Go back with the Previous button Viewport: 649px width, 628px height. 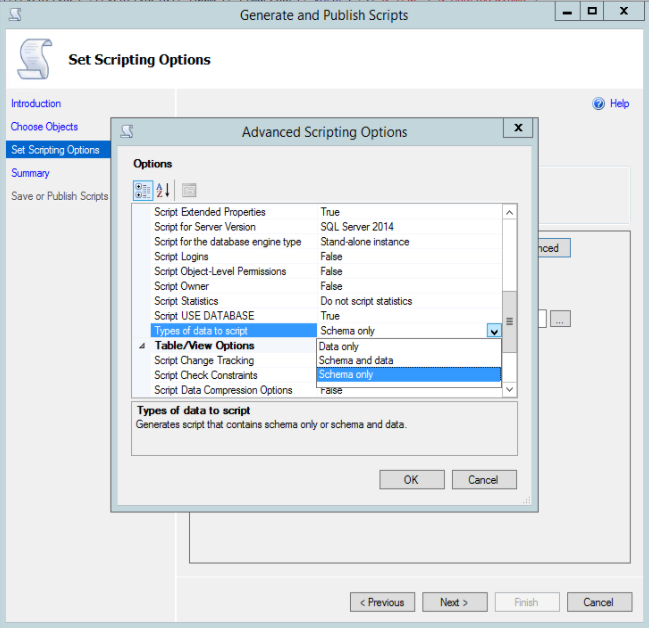pyautogui.click(x=382, y=602)
